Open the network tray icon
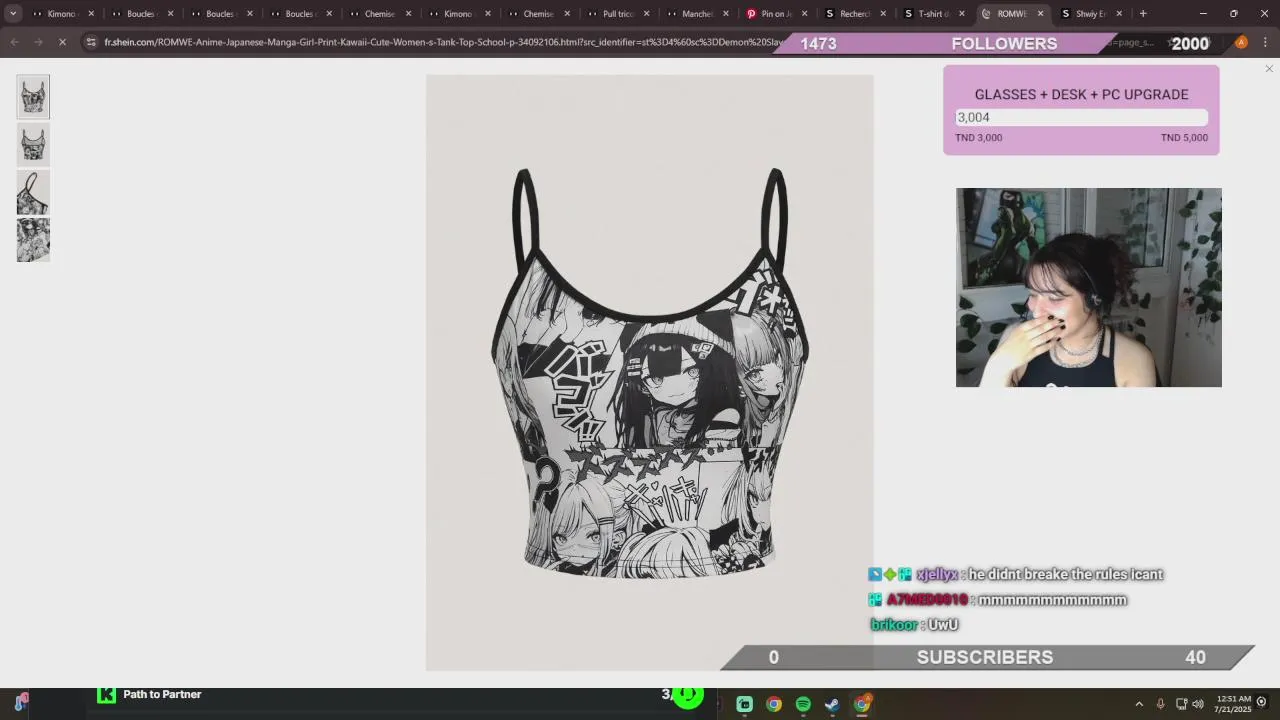The height and width of the screenshot is (720, 1280). (1181, 704)
